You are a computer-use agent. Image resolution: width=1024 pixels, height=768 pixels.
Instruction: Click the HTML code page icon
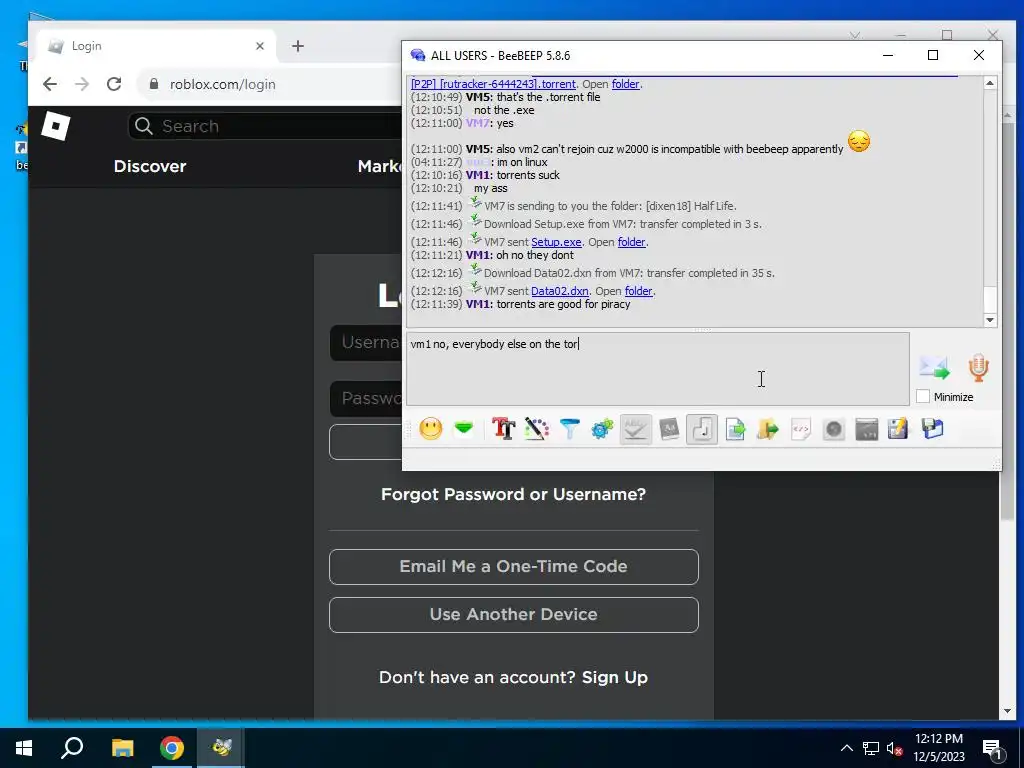801,429
